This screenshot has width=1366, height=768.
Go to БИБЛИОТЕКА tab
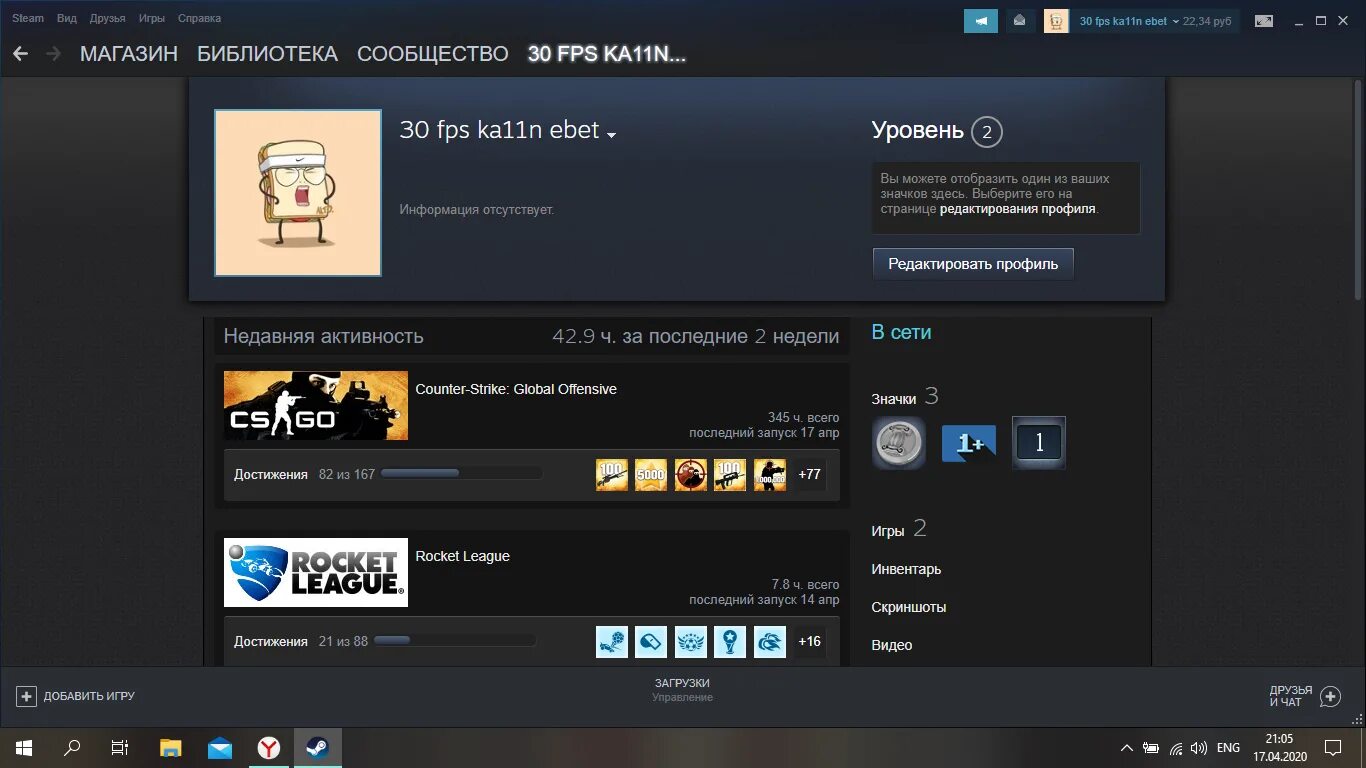(267, 54)
